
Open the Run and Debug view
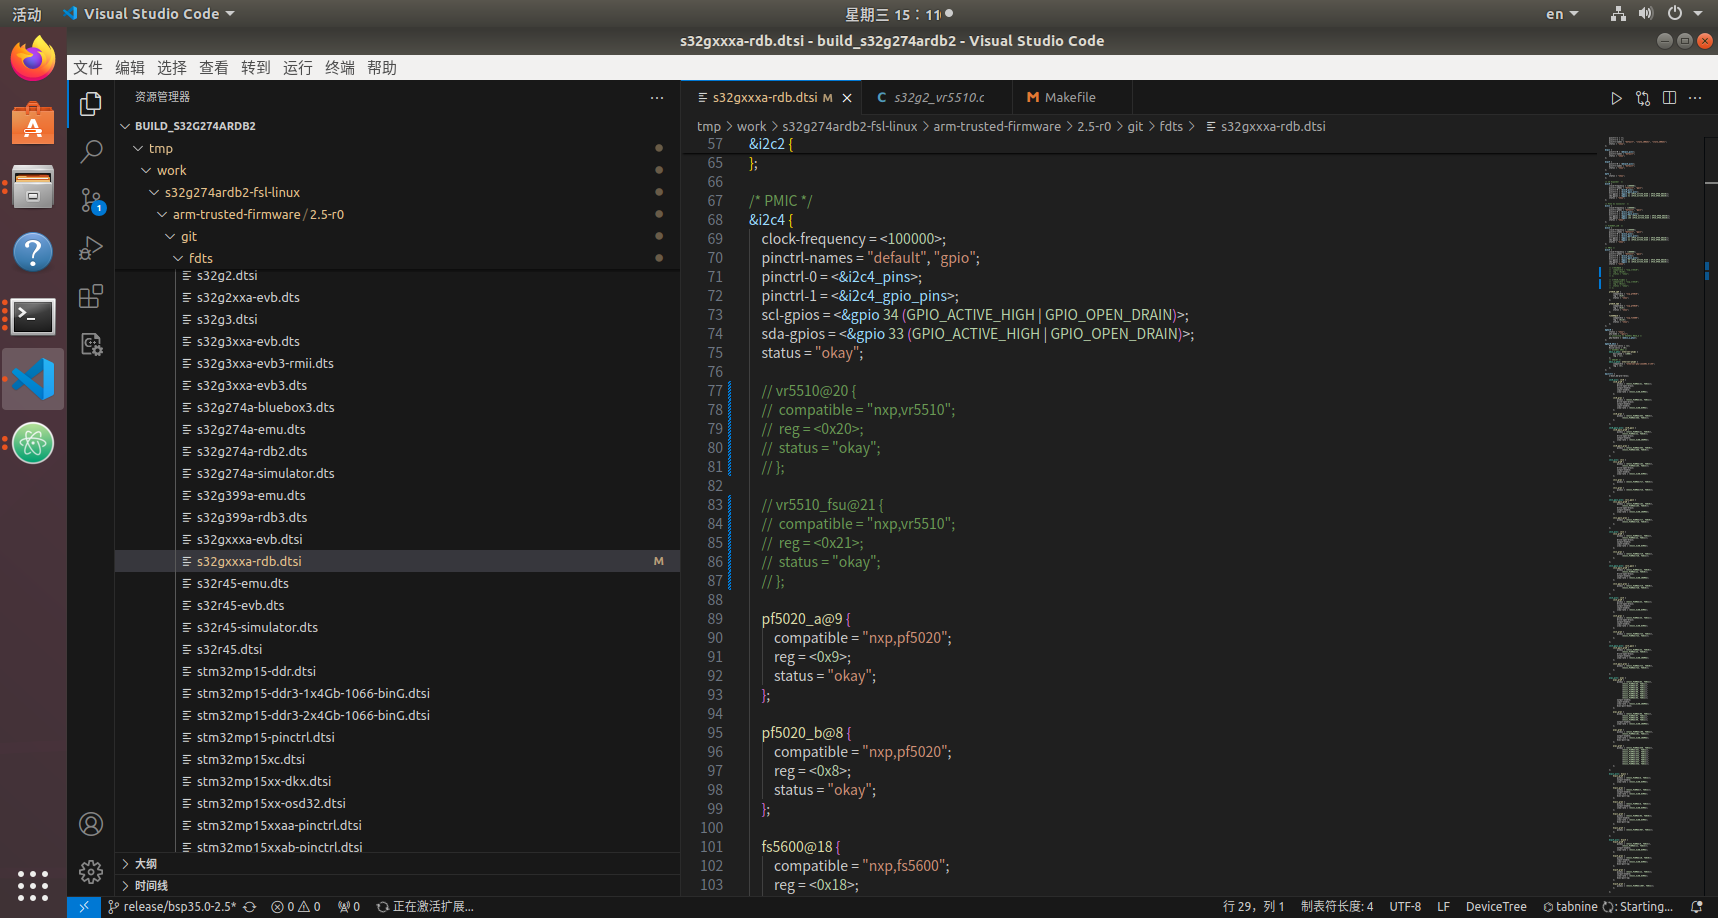tap(91, 248)
